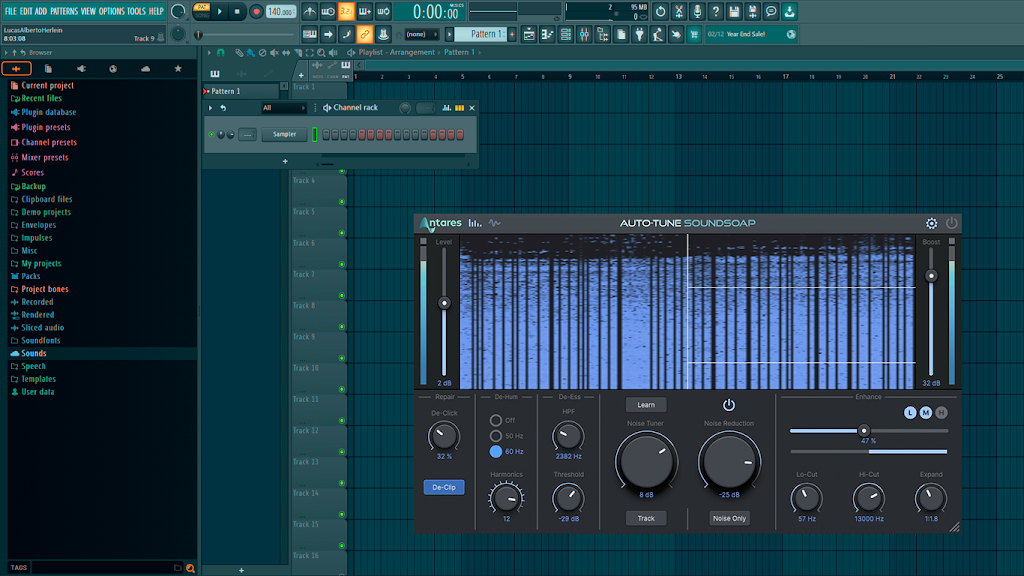This screenshot has width=1024, height=576.
Task: Click the Enhance 47 % slider handle
Action: point(864,431)
